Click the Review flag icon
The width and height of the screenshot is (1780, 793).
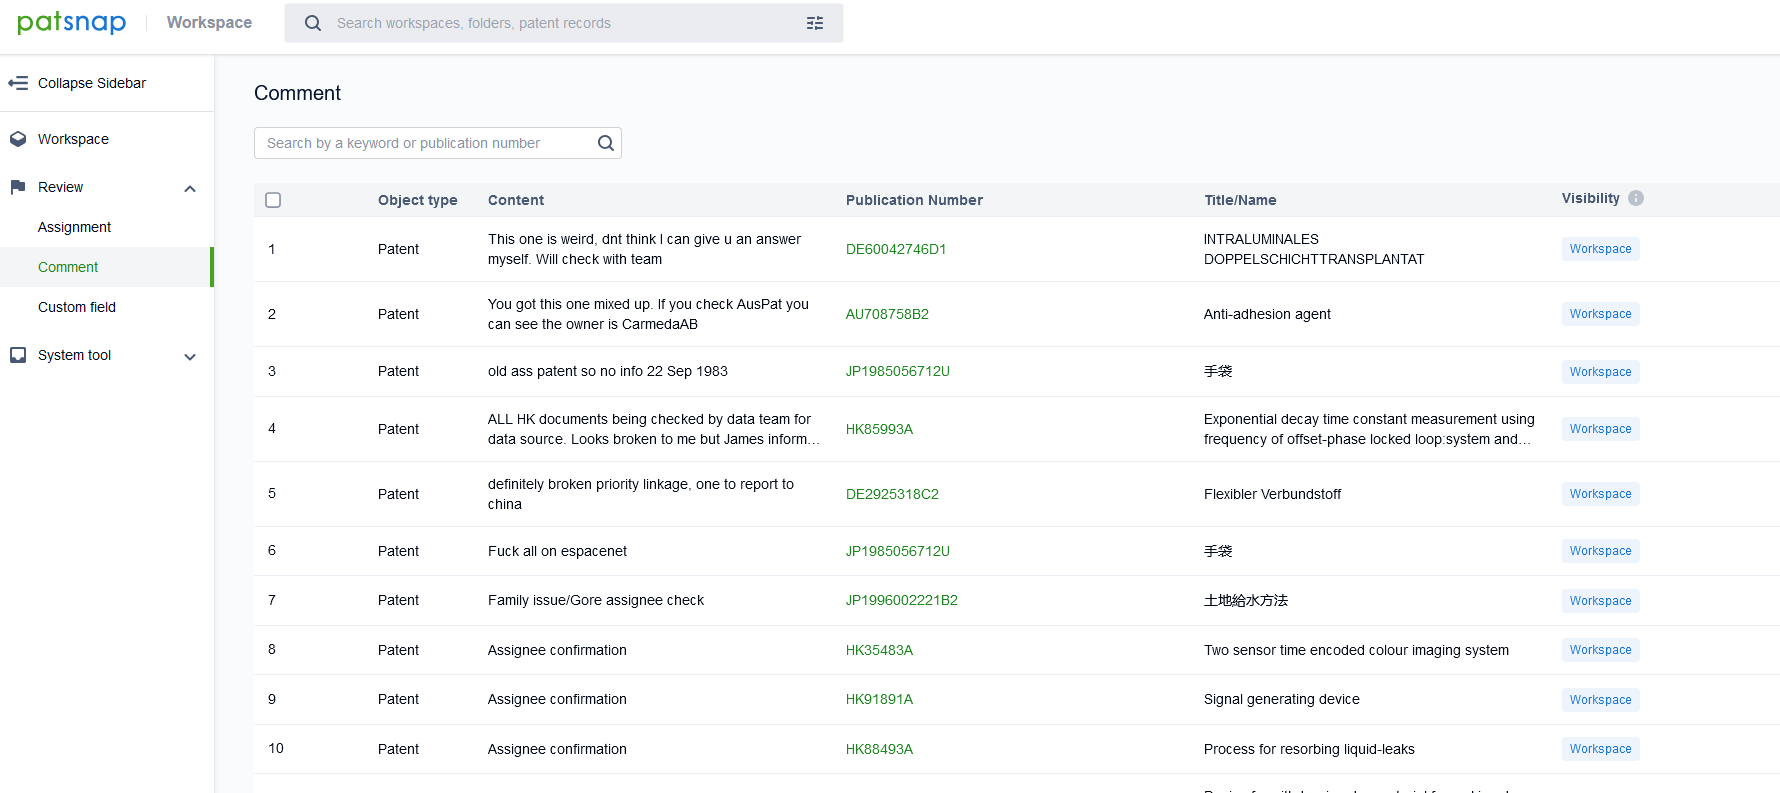18,187
